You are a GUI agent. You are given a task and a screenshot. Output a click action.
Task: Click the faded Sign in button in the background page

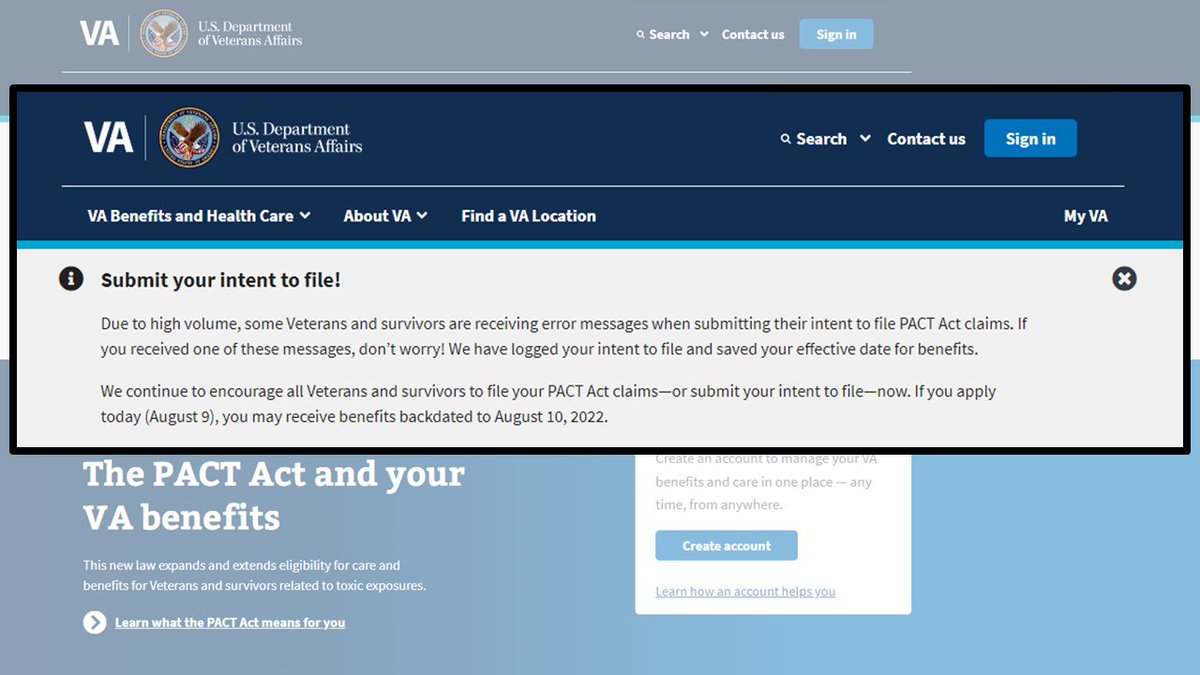(836, 34)
